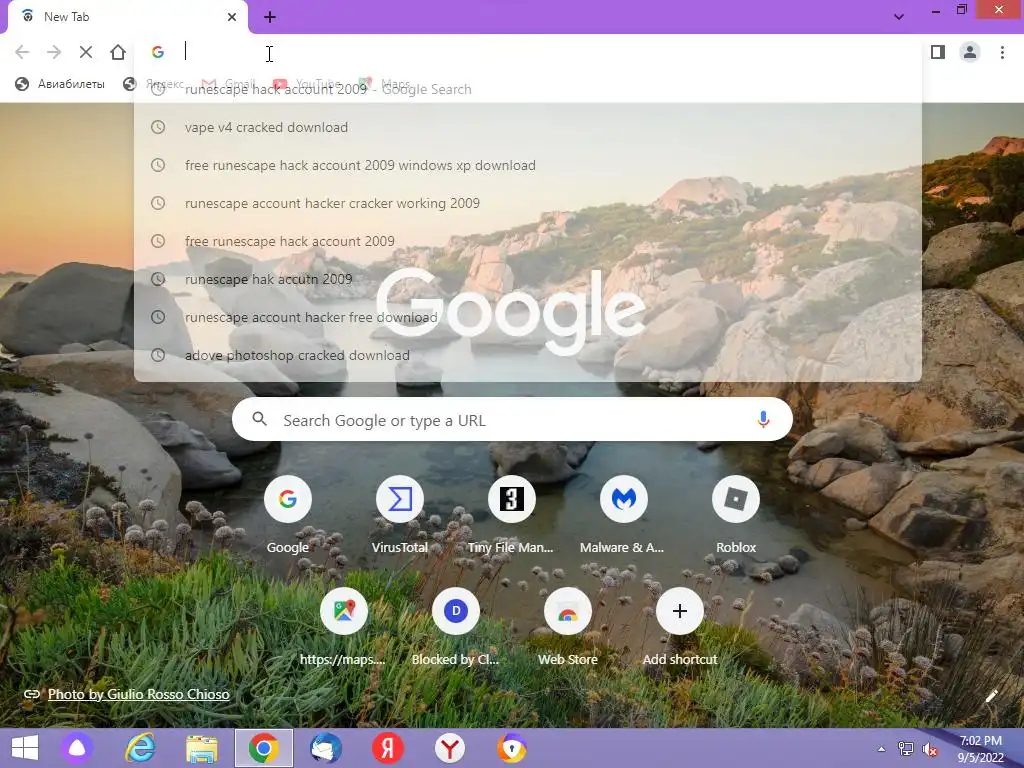Open a new tab with plus button
The image size is (1024, 768).
(270, 17)
